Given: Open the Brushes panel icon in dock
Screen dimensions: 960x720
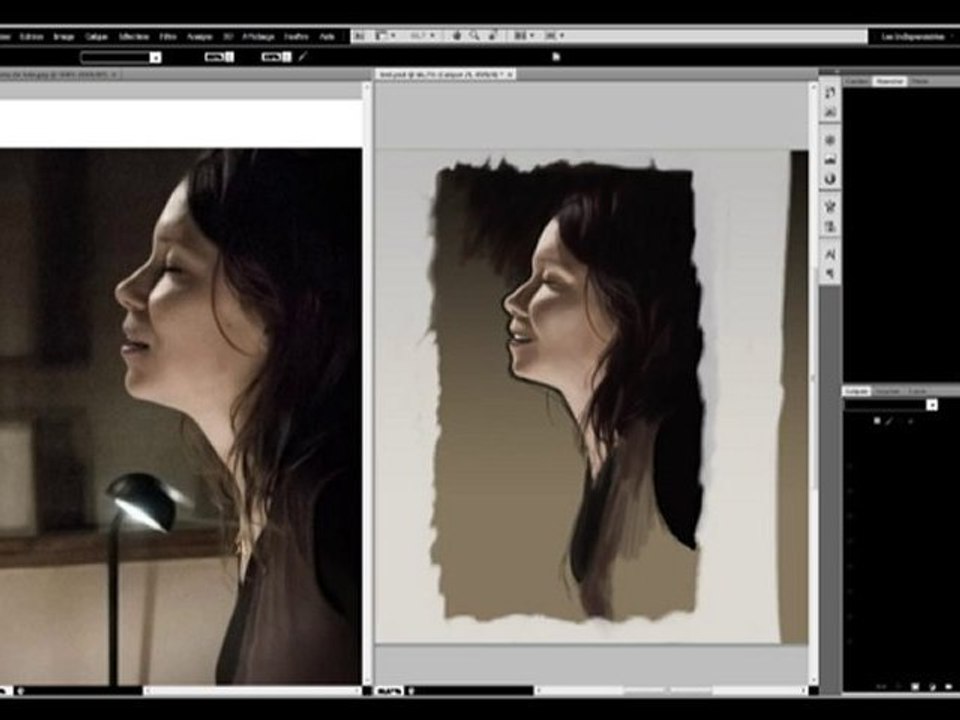Looking at the screenshot, I should click(x=830, y=206).
